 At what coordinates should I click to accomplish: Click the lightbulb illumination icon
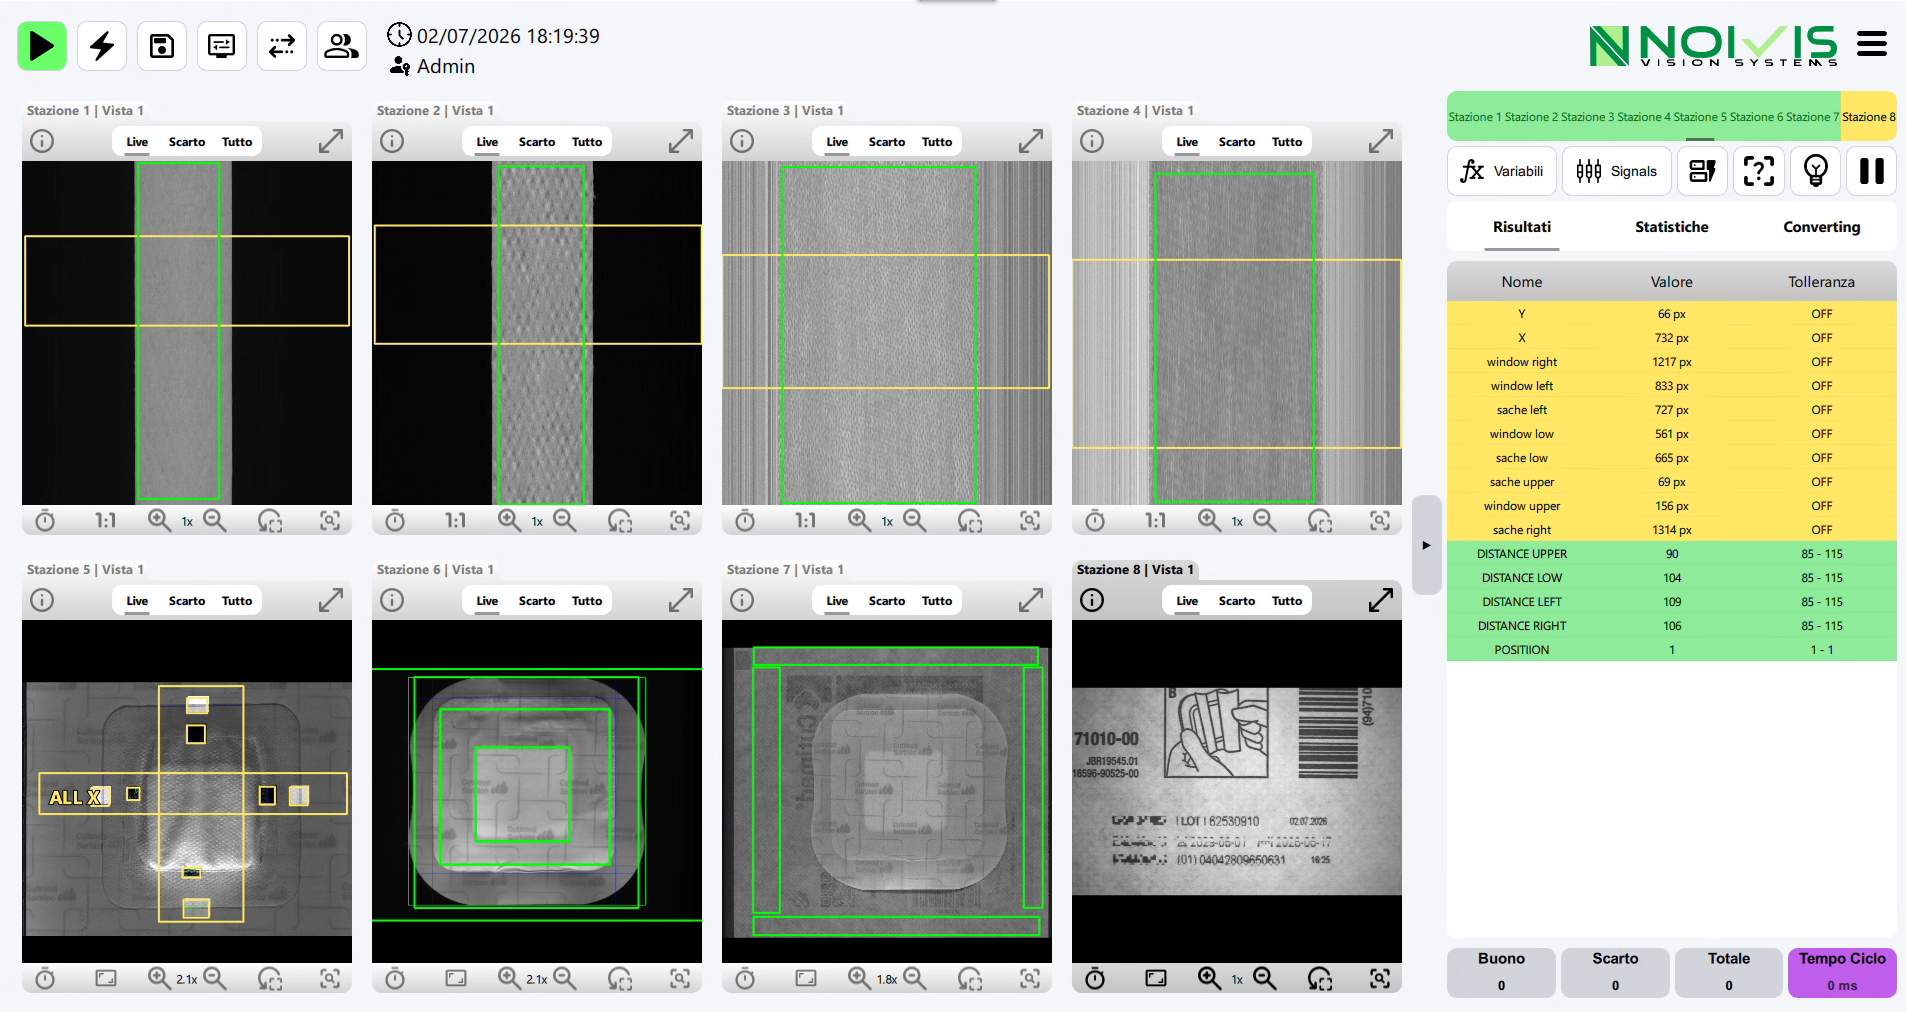point(1816,171)
